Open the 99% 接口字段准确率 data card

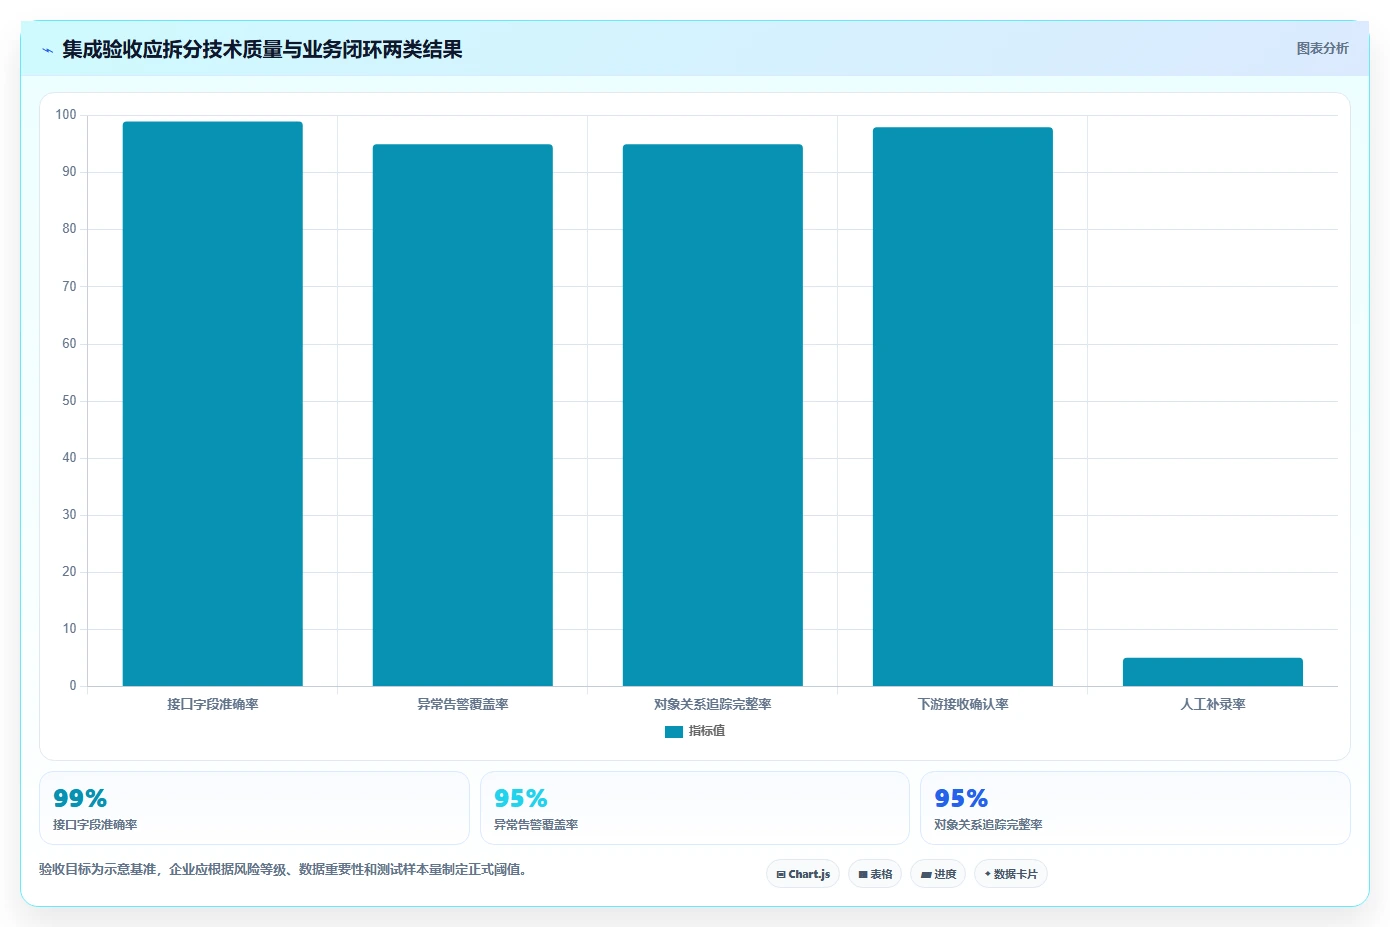point(254,808)
